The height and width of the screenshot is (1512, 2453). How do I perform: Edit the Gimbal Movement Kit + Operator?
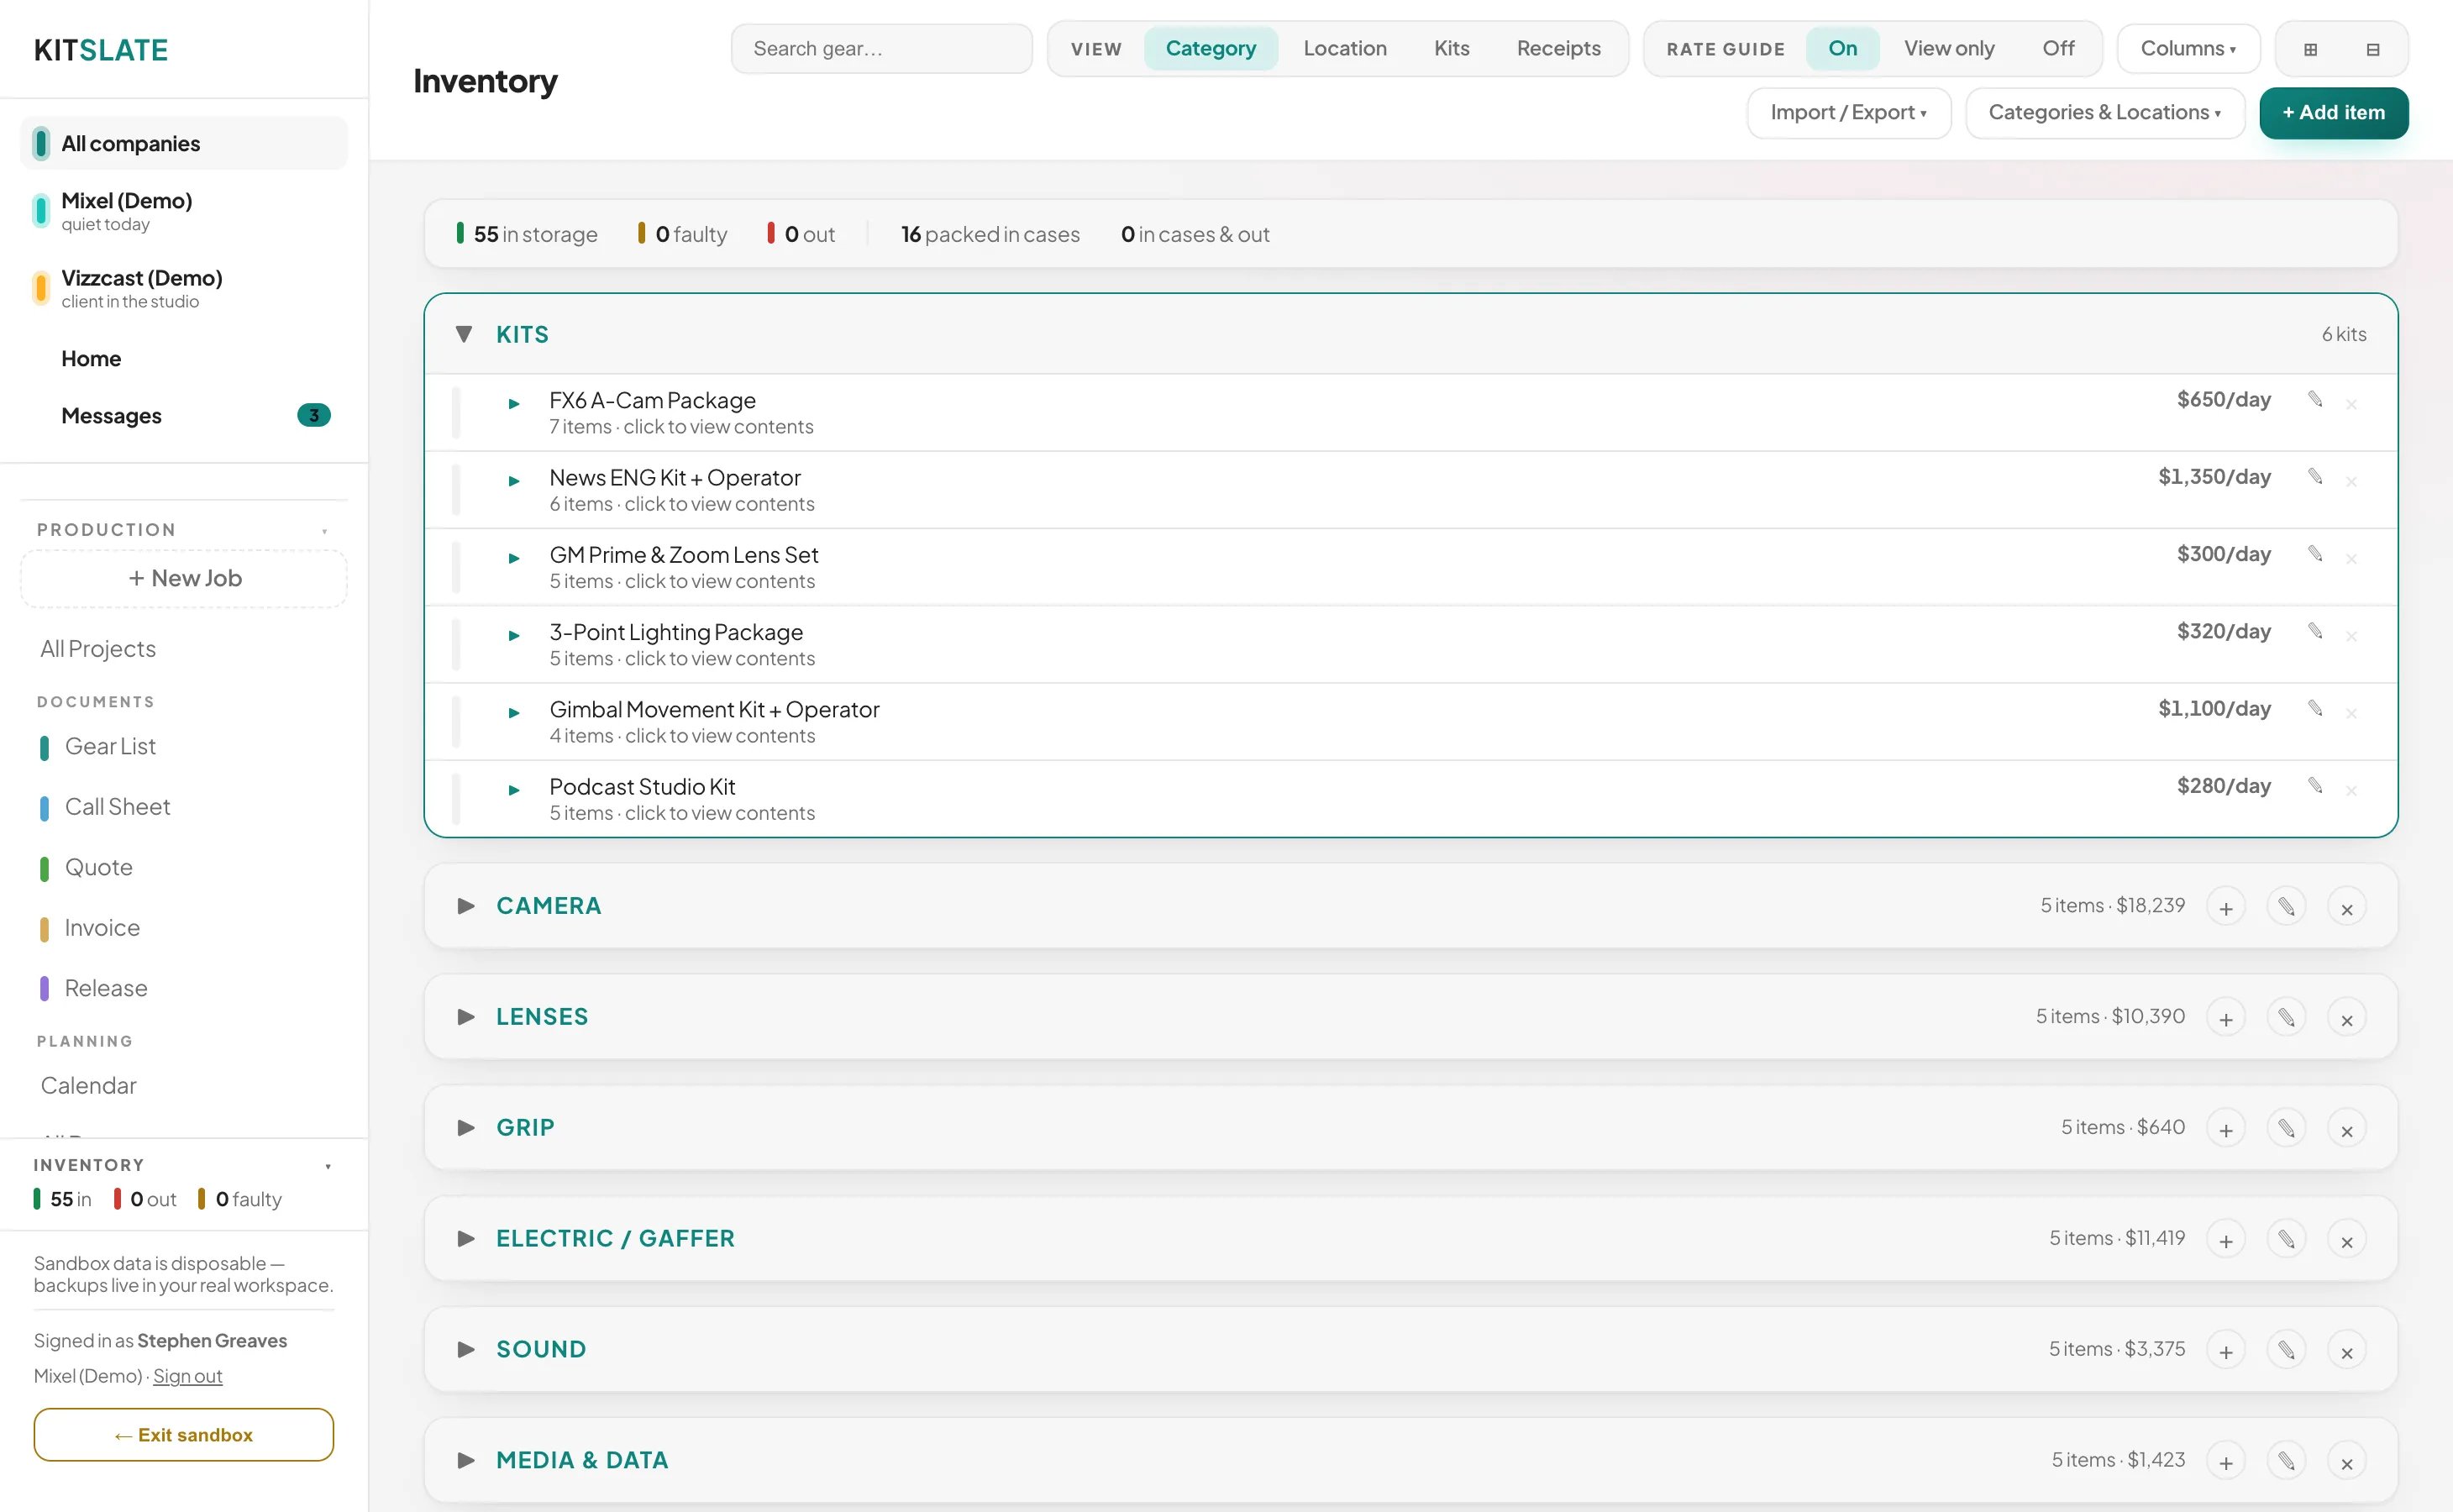pos(2315,708)
